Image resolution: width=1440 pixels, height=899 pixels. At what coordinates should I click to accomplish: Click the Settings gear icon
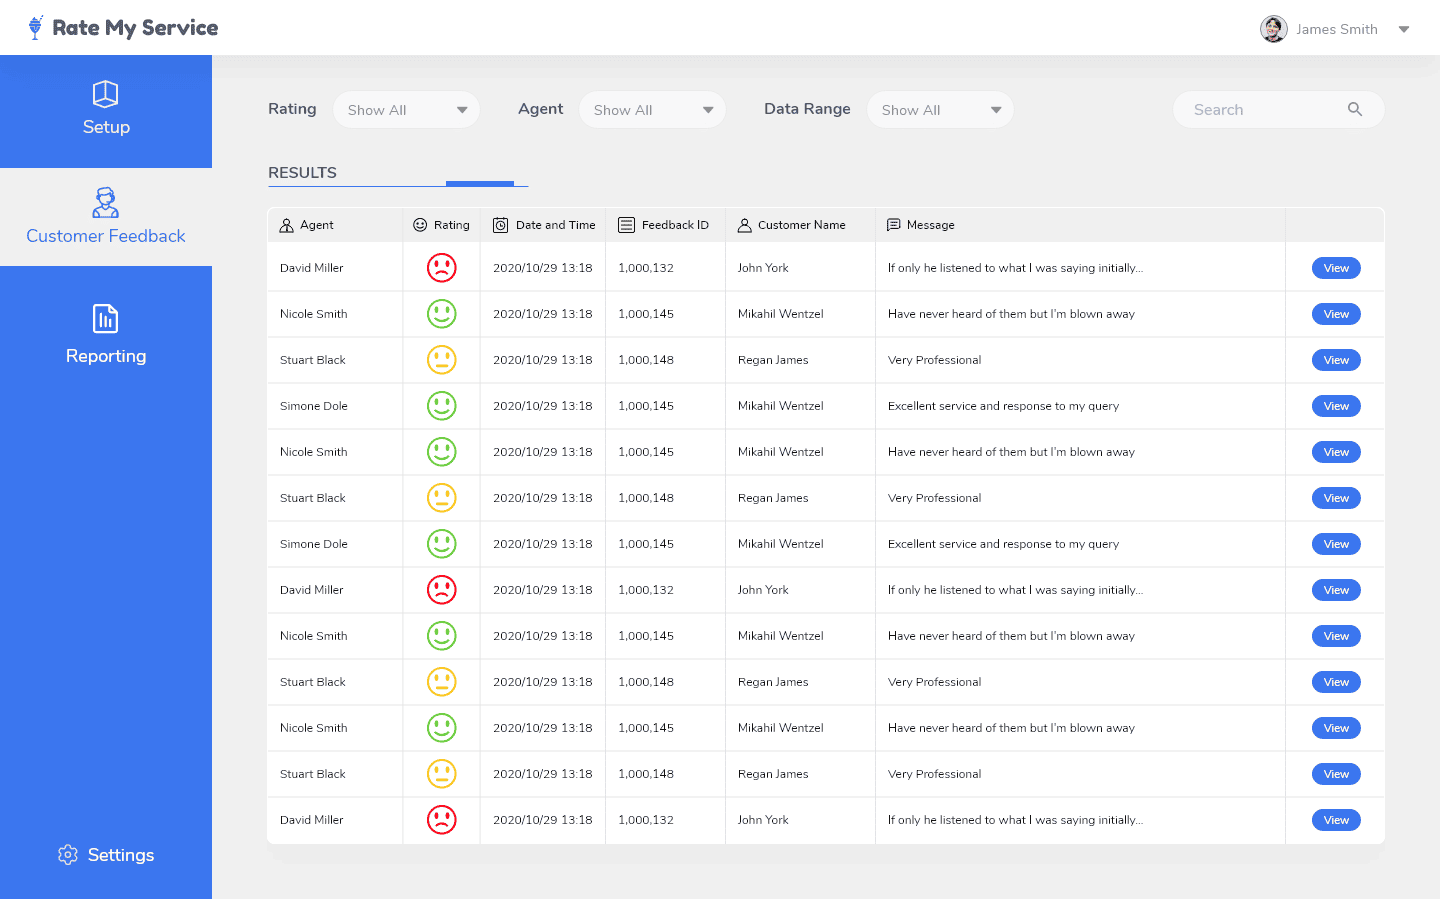click(68, 855)
